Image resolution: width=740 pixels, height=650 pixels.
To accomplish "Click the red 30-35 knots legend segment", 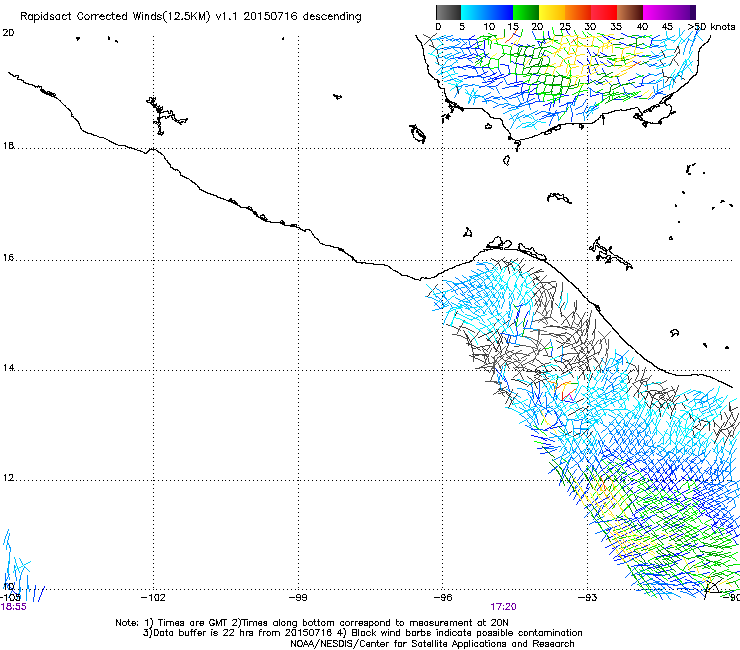I will coord(604,12).
